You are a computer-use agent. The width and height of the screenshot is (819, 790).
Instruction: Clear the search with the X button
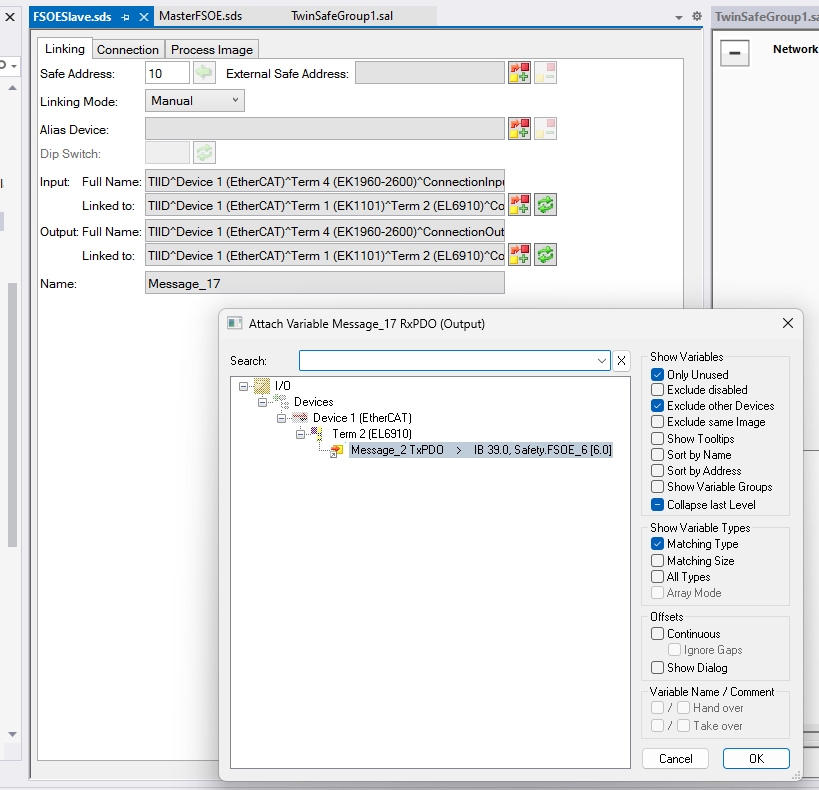[621, 361]
